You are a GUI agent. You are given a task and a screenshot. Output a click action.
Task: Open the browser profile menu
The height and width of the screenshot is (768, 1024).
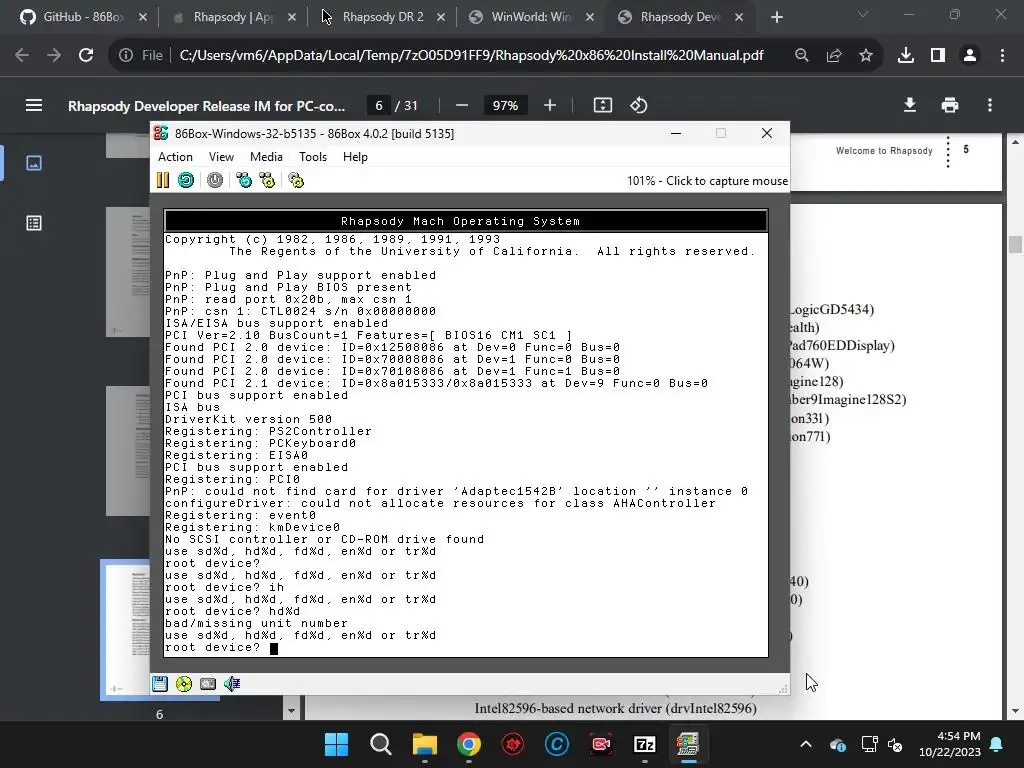tap(970, 56)
